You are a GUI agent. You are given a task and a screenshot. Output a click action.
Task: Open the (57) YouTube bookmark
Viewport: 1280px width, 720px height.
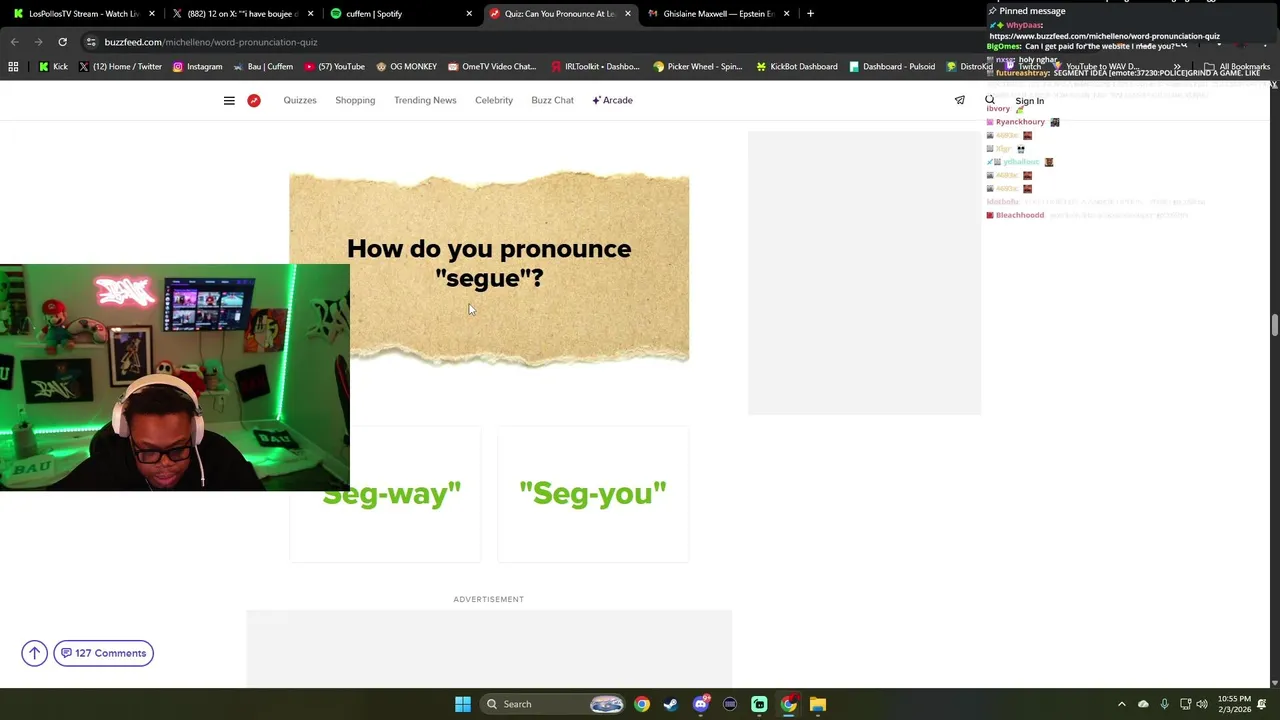(334, 67)
